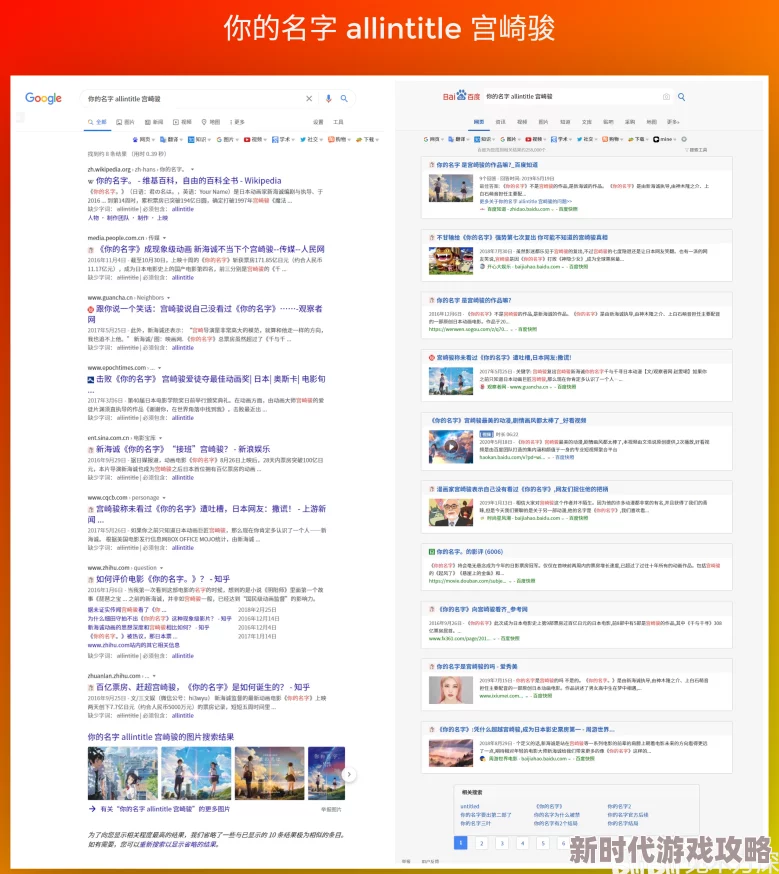779x874 pixels.
Task: Open Baidu camera image search
Action: [x=666, y=97]
